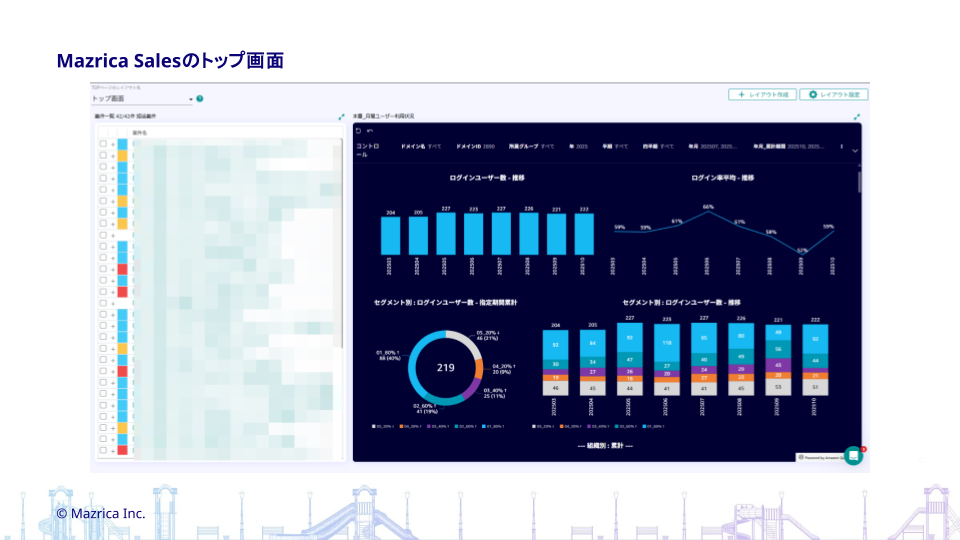The image size is (960, 540).
Task: Open the 年 2025 filter control
Action: pyautogui.click(x=578, y=146)
